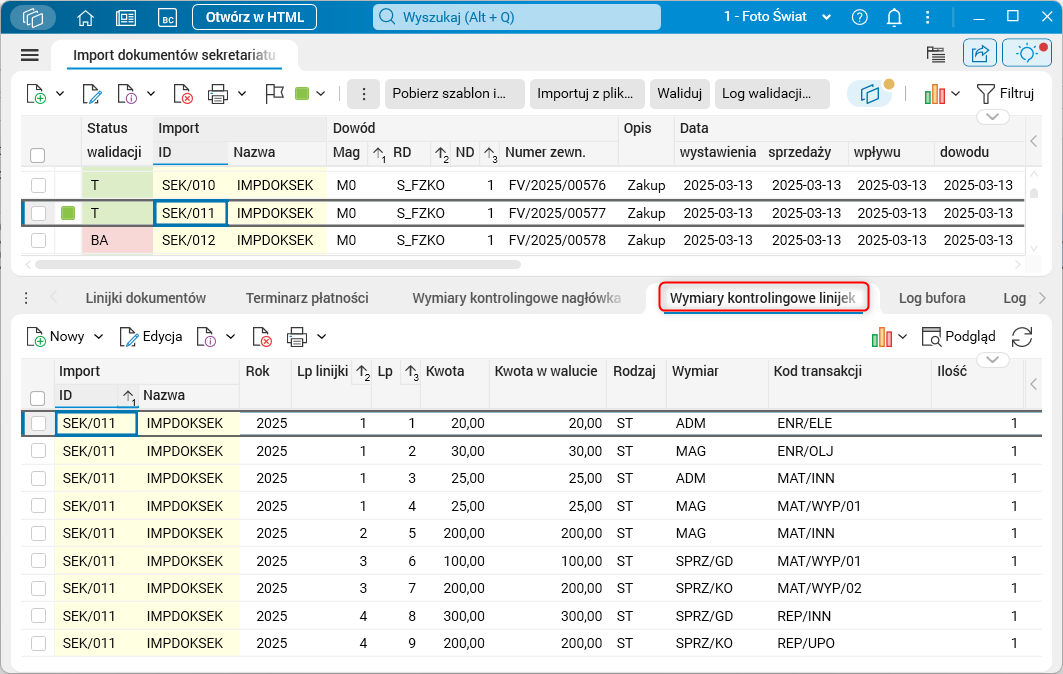Click the Otwórz w HTML button
The image size is (1063, 674).
coord(254,17)
